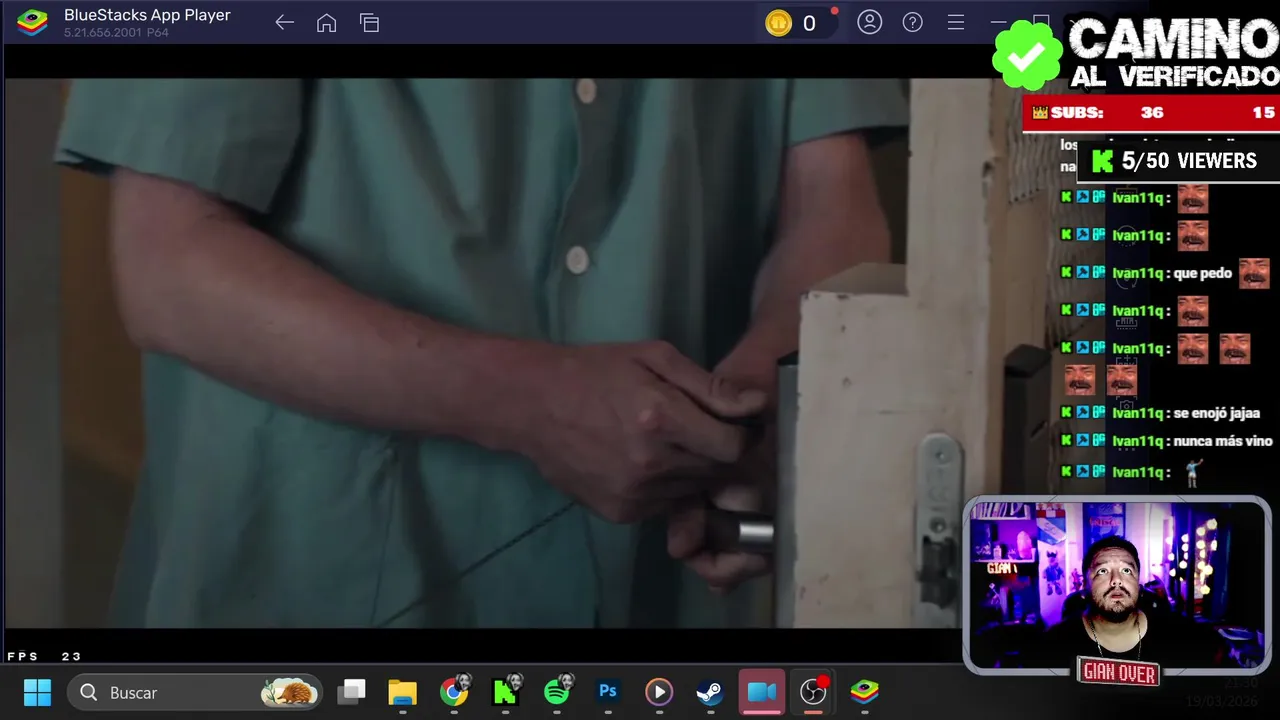Click the CAMINO AL VERIFICADO banner
The width and height of the screenshot is (1280, 720).
click(1173, 54)
